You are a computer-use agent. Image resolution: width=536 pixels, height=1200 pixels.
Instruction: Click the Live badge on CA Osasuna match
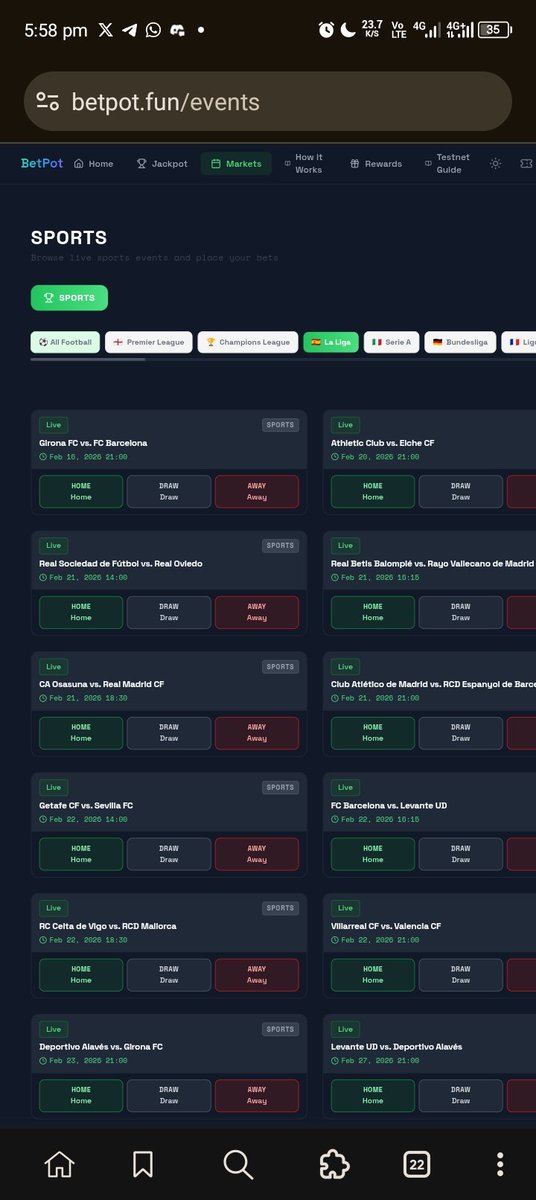pyautogui.click(x=53, y=667)
